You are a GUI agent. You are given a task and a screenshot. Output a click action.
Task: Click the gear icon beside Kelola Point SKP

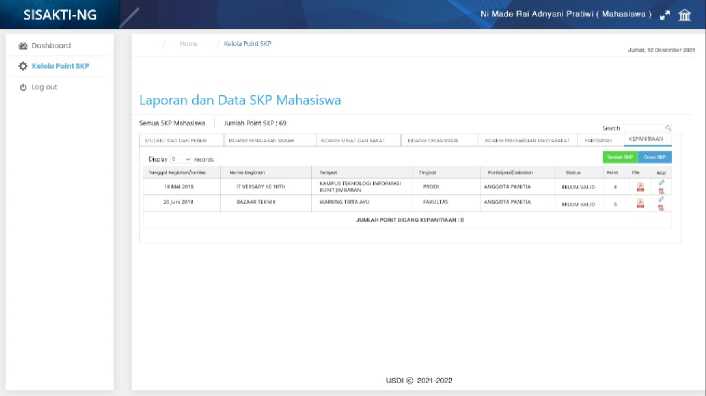coord(23,66)
